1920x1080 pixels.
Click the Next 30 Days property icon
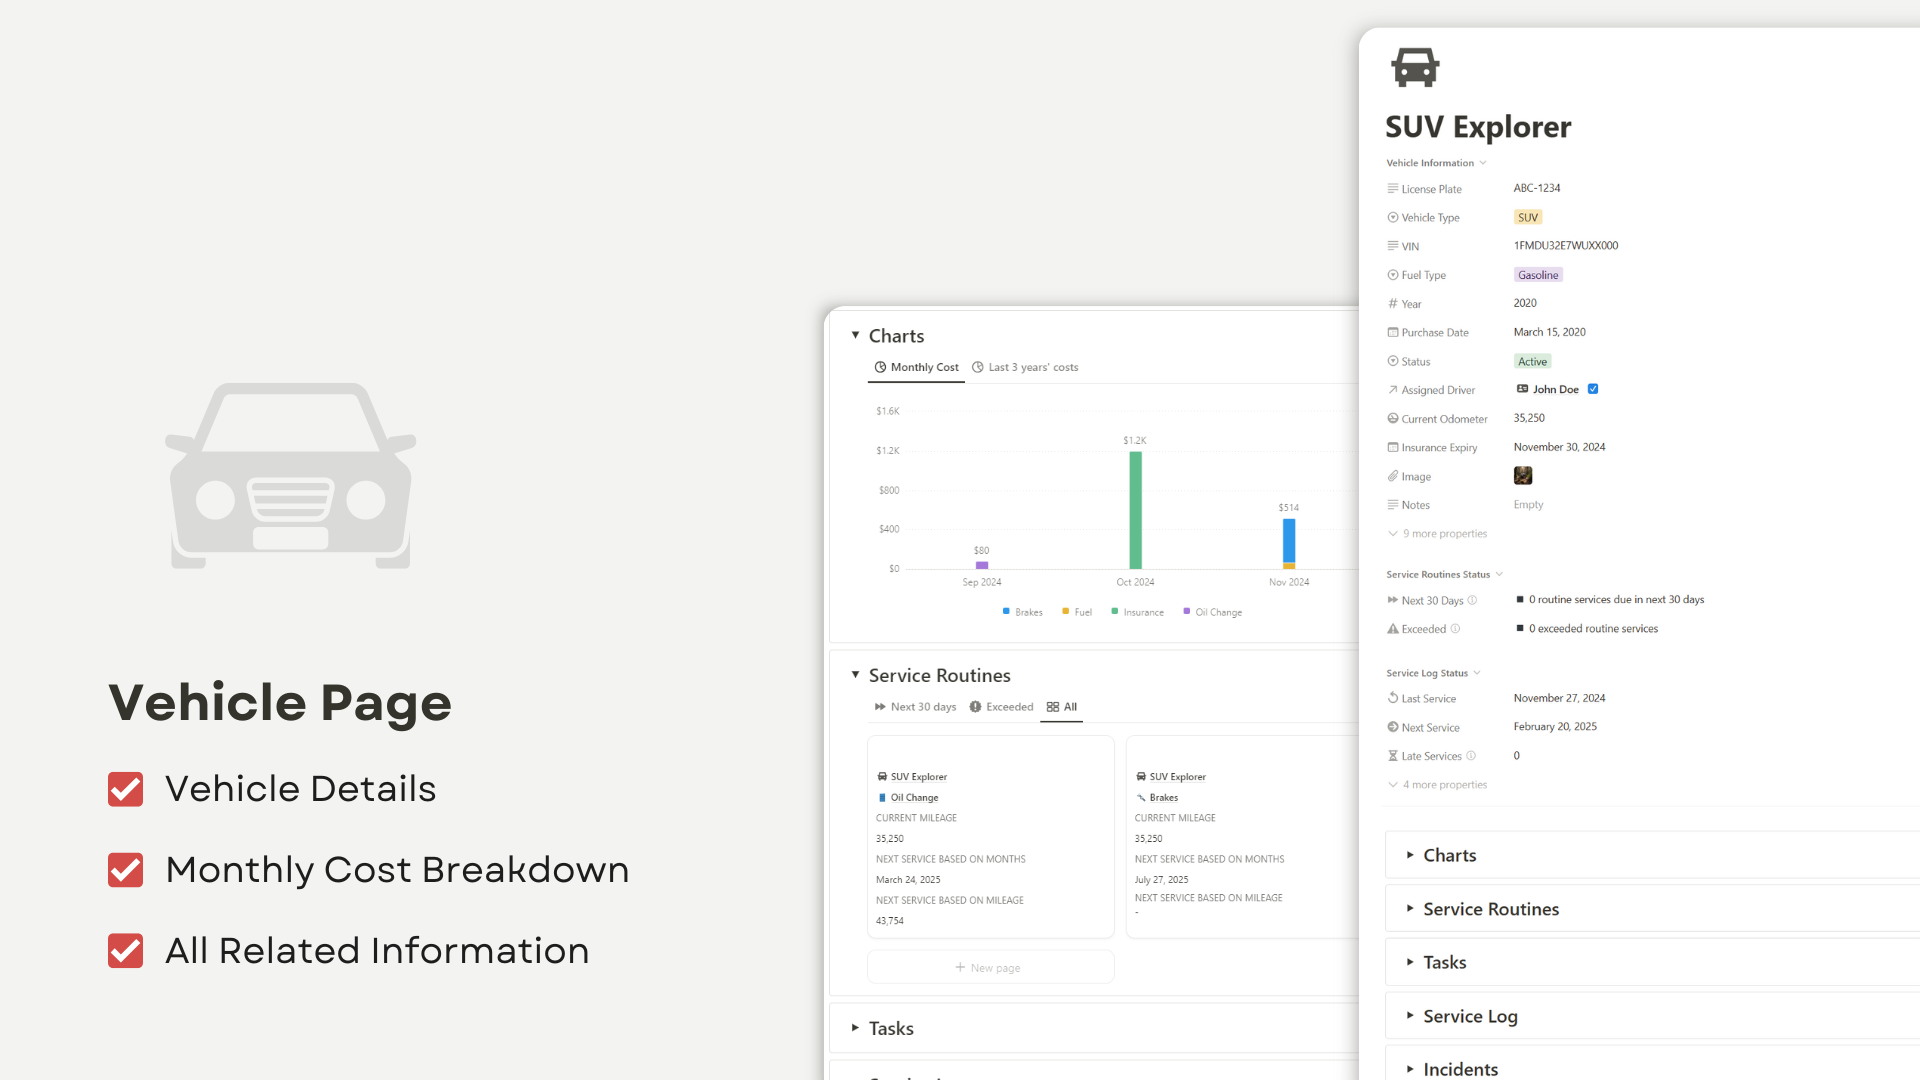pos(1392,600)
